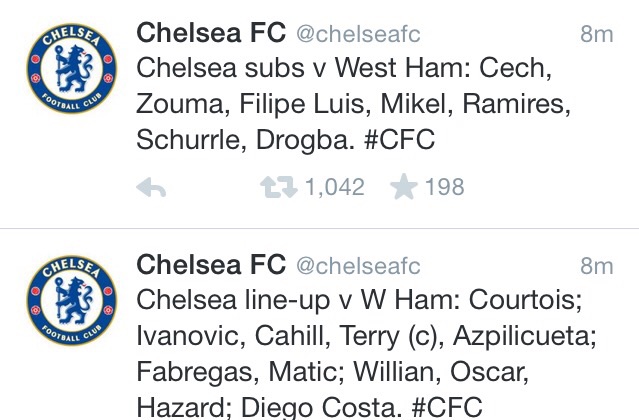639x420 pixels.
Task: Open Chelsea crest avatar on line-up tweet
Action: pyautogui.click(x=72, y=301)
